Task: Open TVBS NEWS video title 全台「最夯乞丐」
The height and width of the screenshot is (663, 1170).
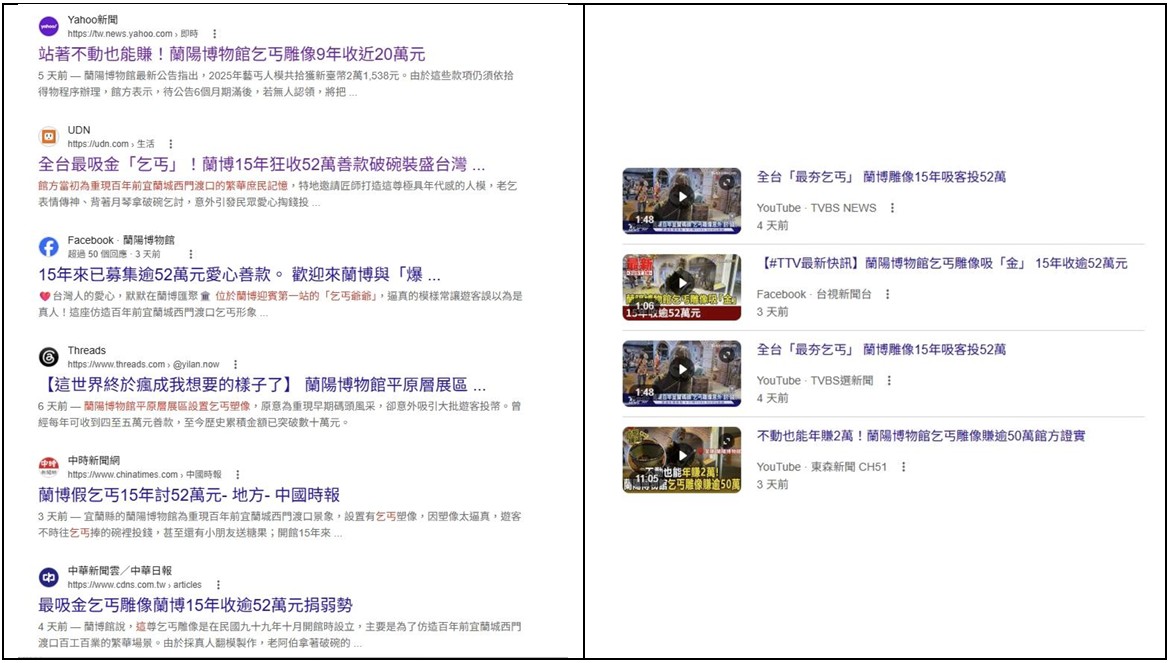Action: [x=881, y=177]
